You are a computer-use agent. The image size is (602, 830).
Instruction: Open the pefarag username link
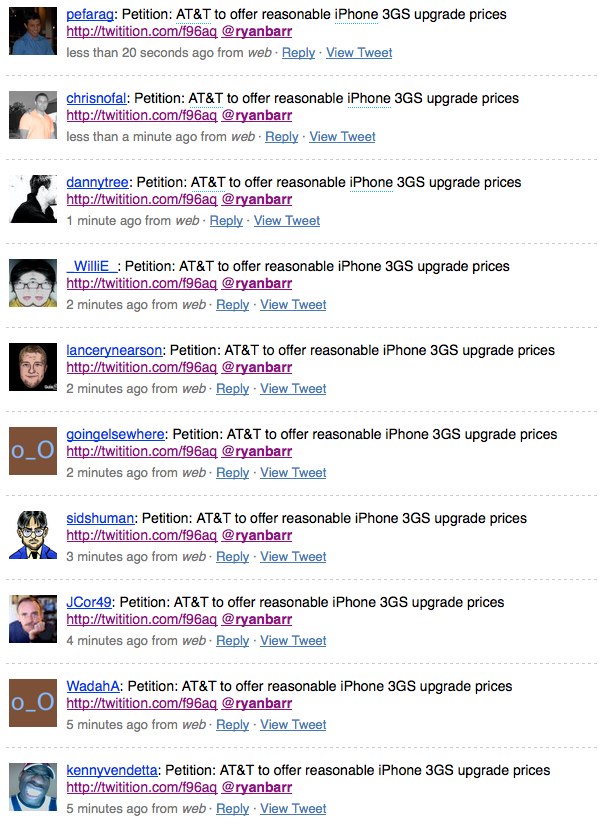[x=89, y=14]
